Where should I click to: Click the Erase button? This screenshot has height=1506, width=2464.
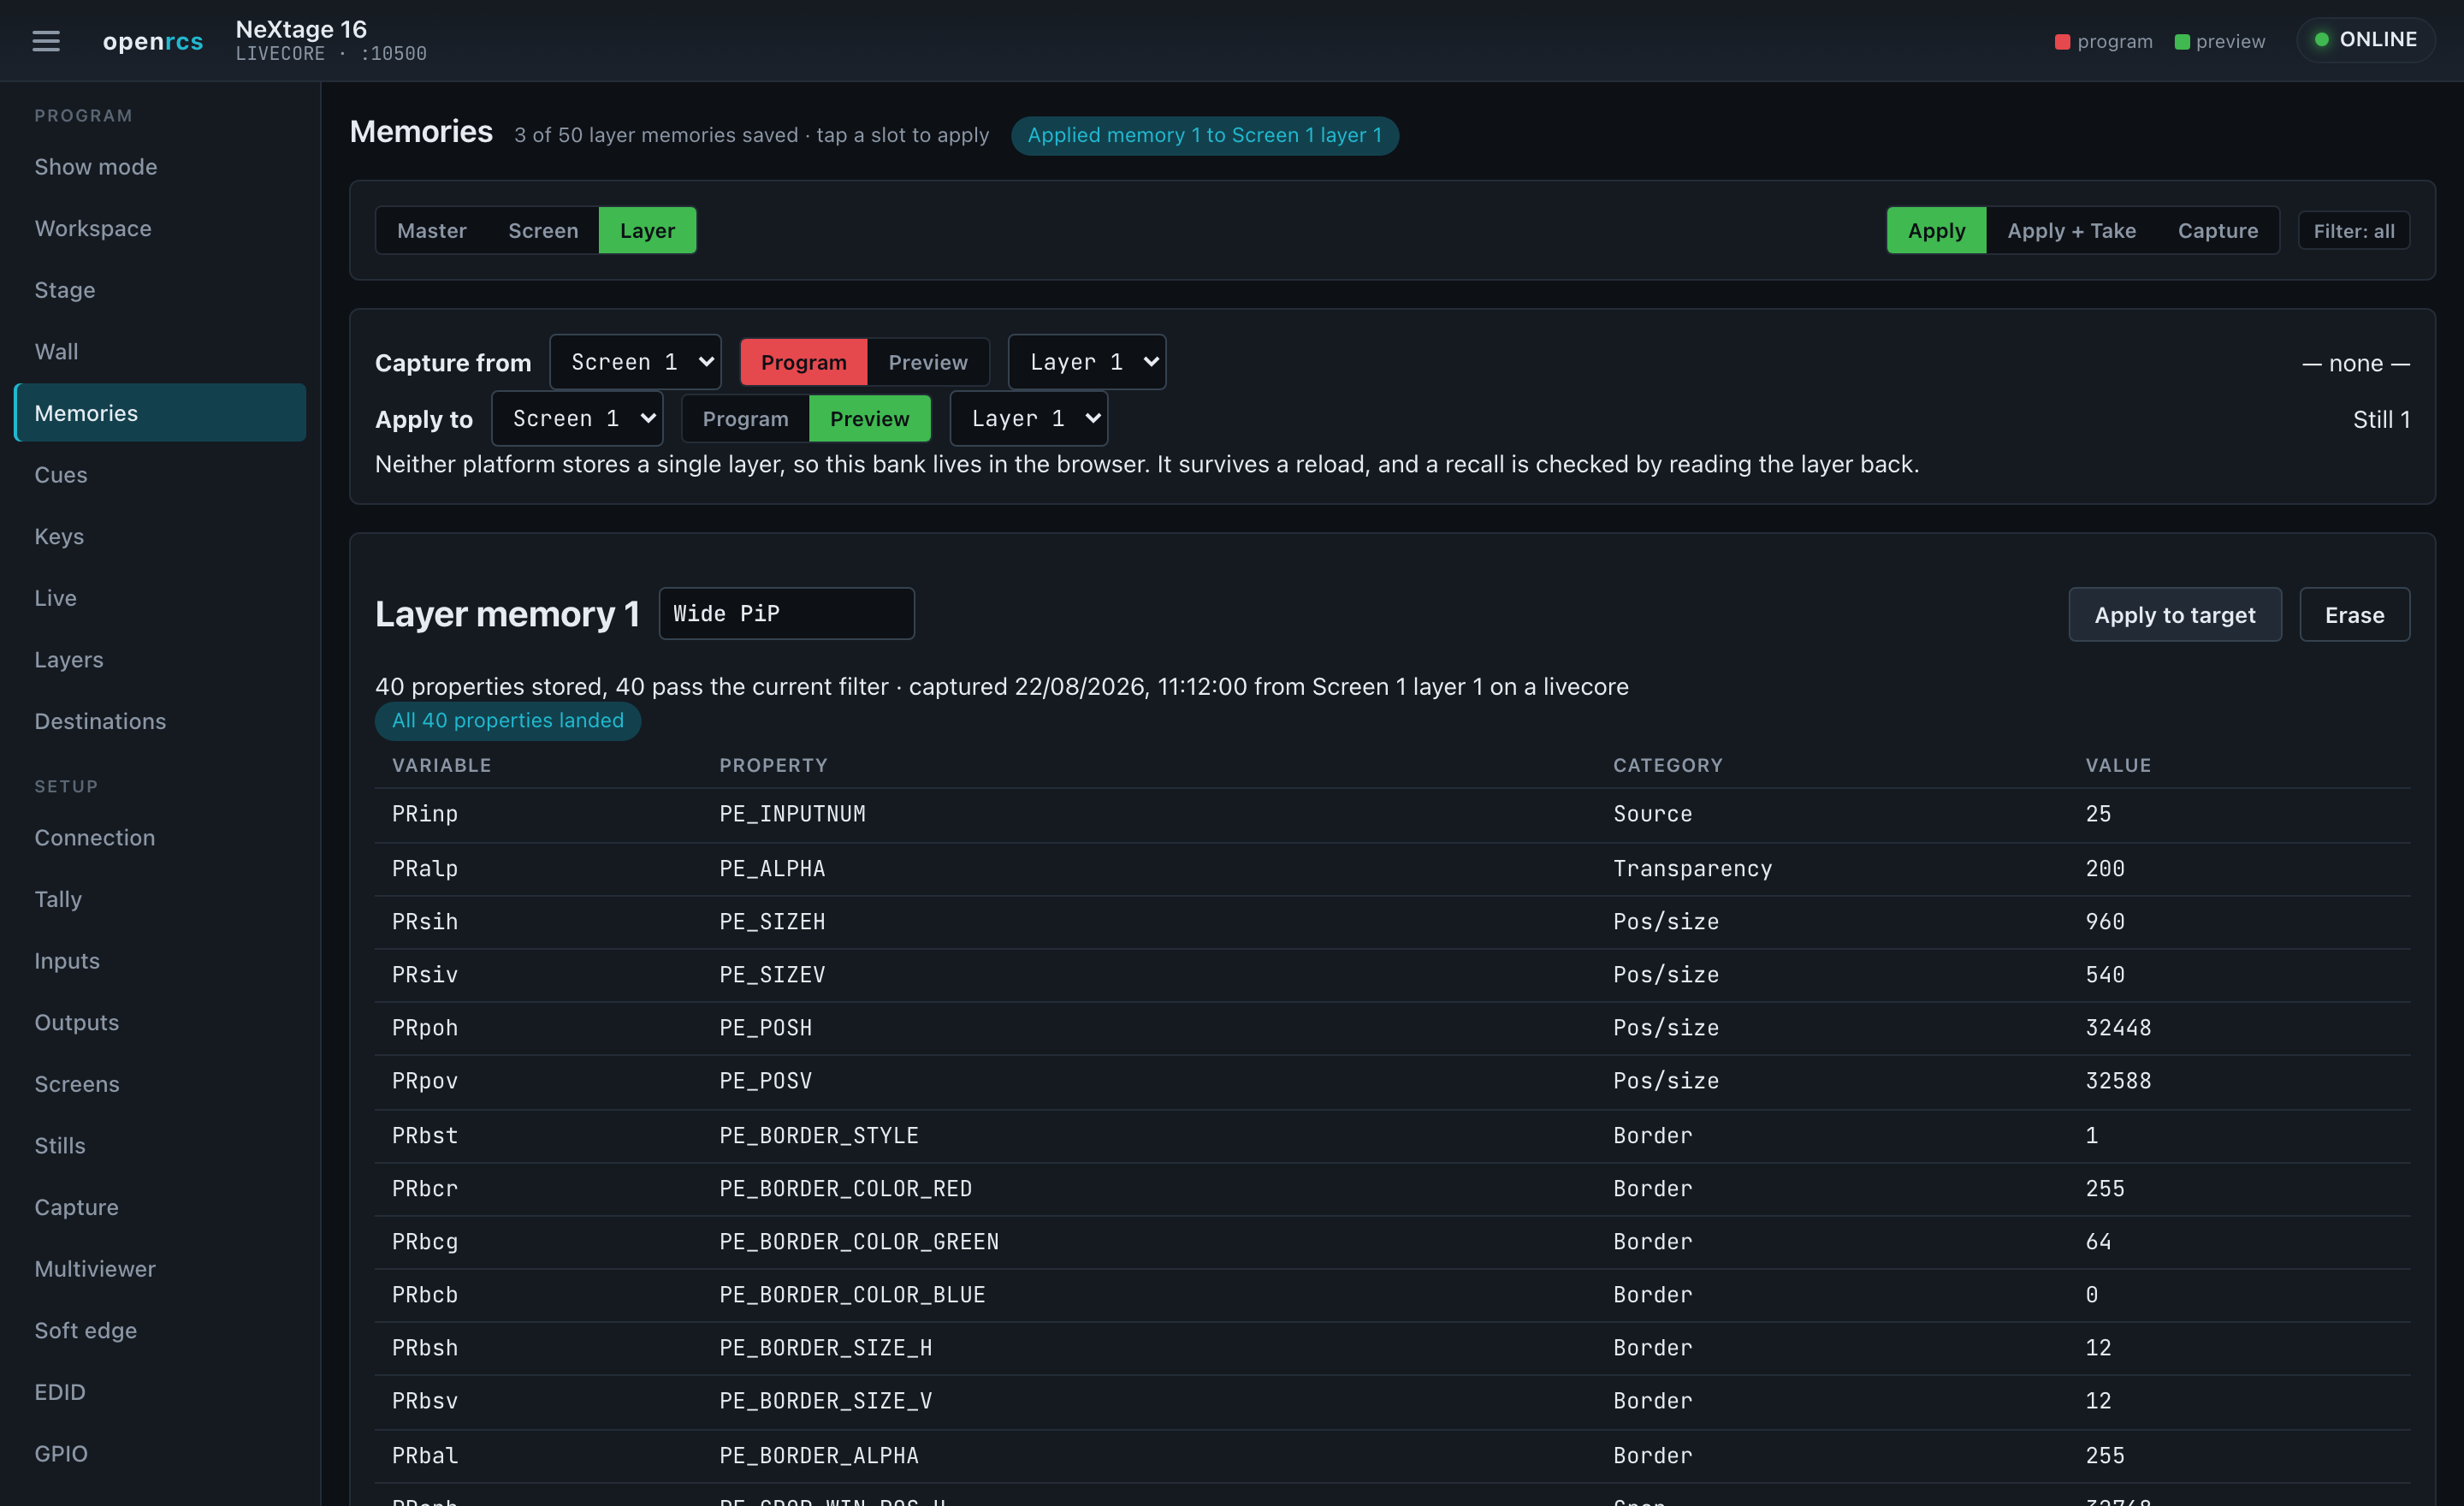point(2354,614)
